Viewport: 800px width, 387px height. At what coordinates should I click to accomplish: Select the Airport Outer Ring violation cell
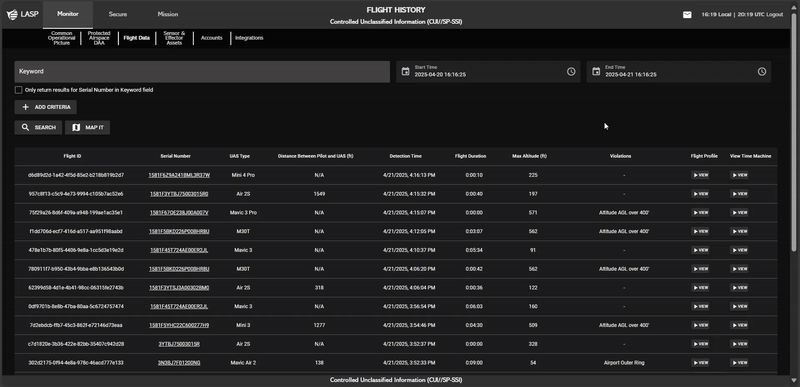(624, 363)
